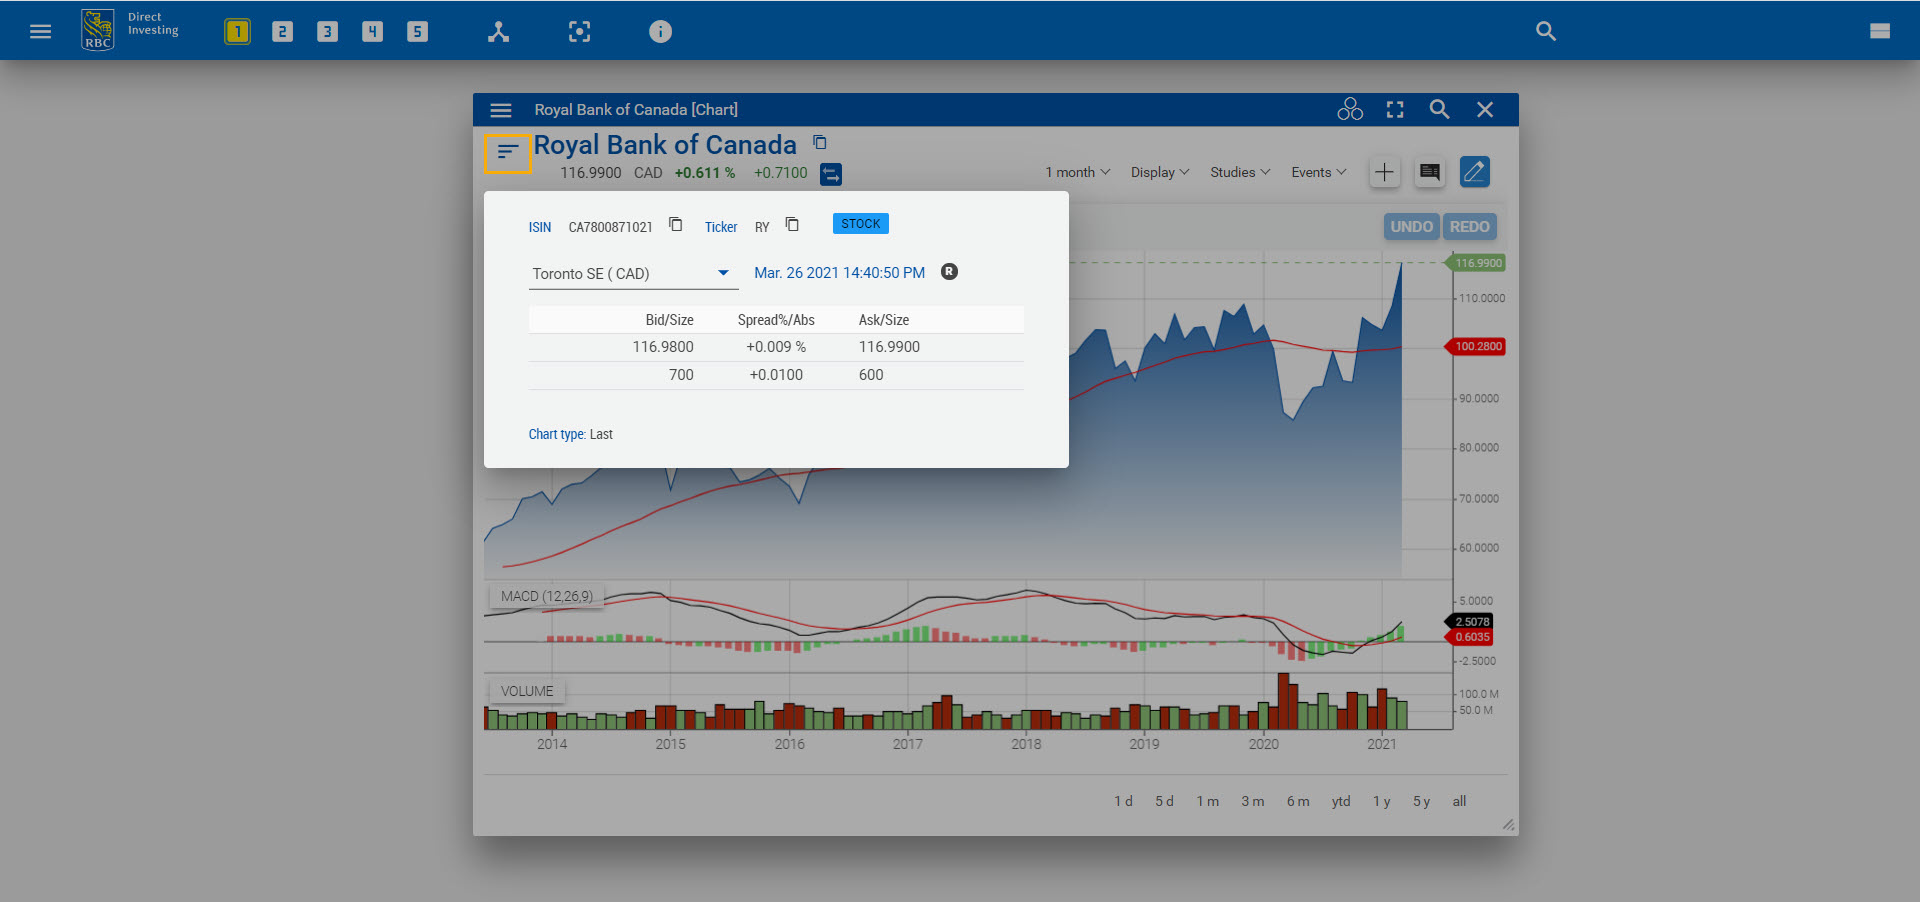Image resolution: width=1920 pixels, height=902 pixels.
Task: Open the Studies dropdown
Action: pos(1238,172)
